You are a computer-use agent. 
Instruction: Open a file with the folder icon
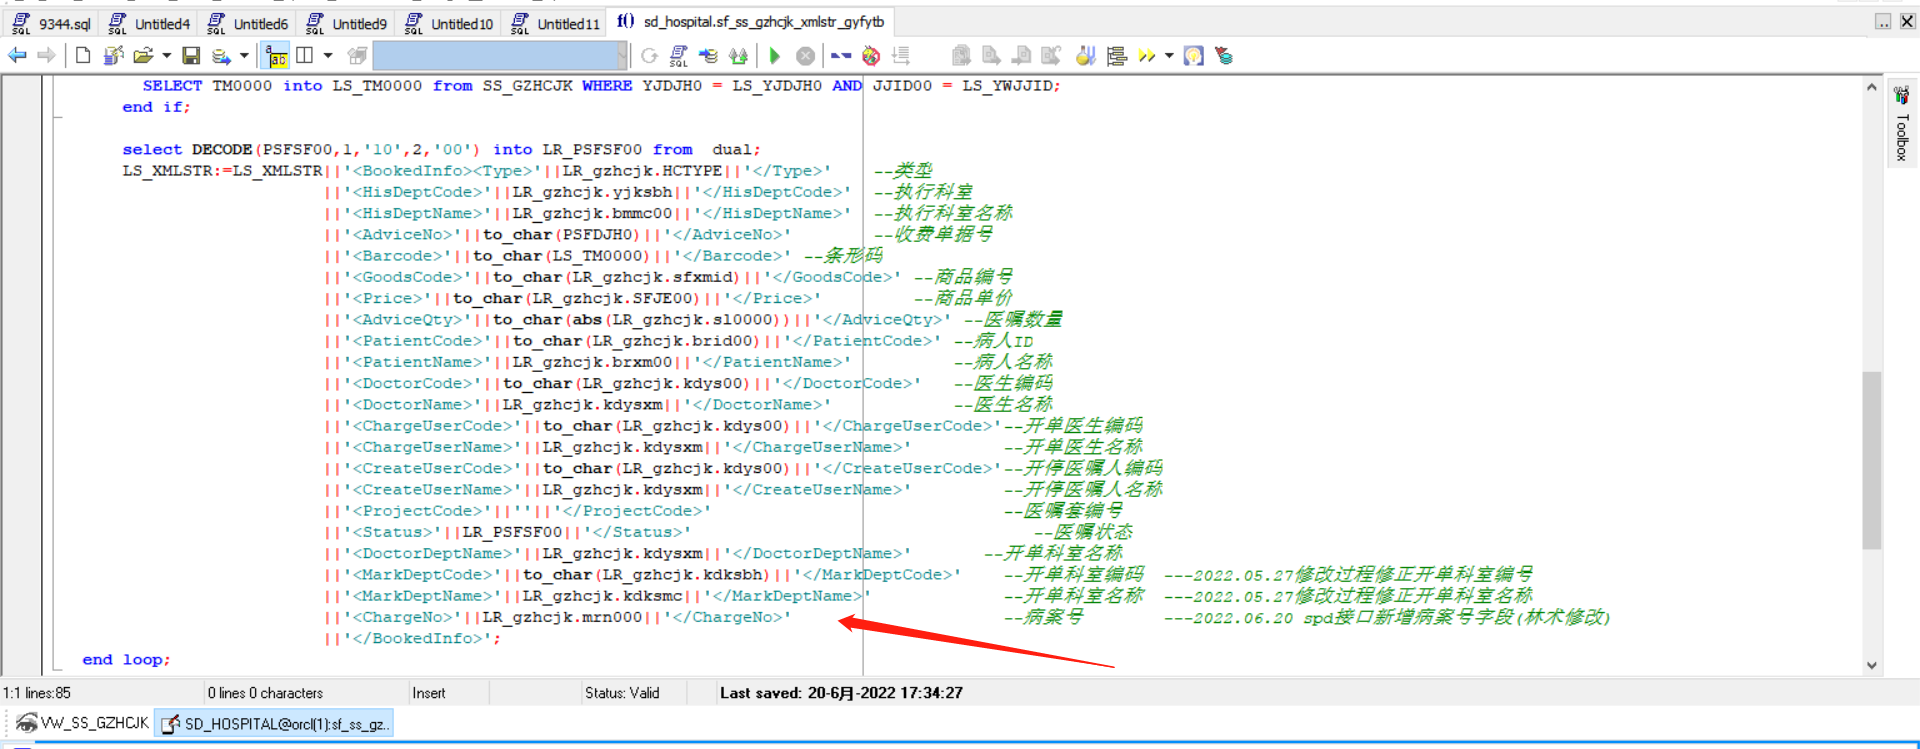(x=143, y=56)
